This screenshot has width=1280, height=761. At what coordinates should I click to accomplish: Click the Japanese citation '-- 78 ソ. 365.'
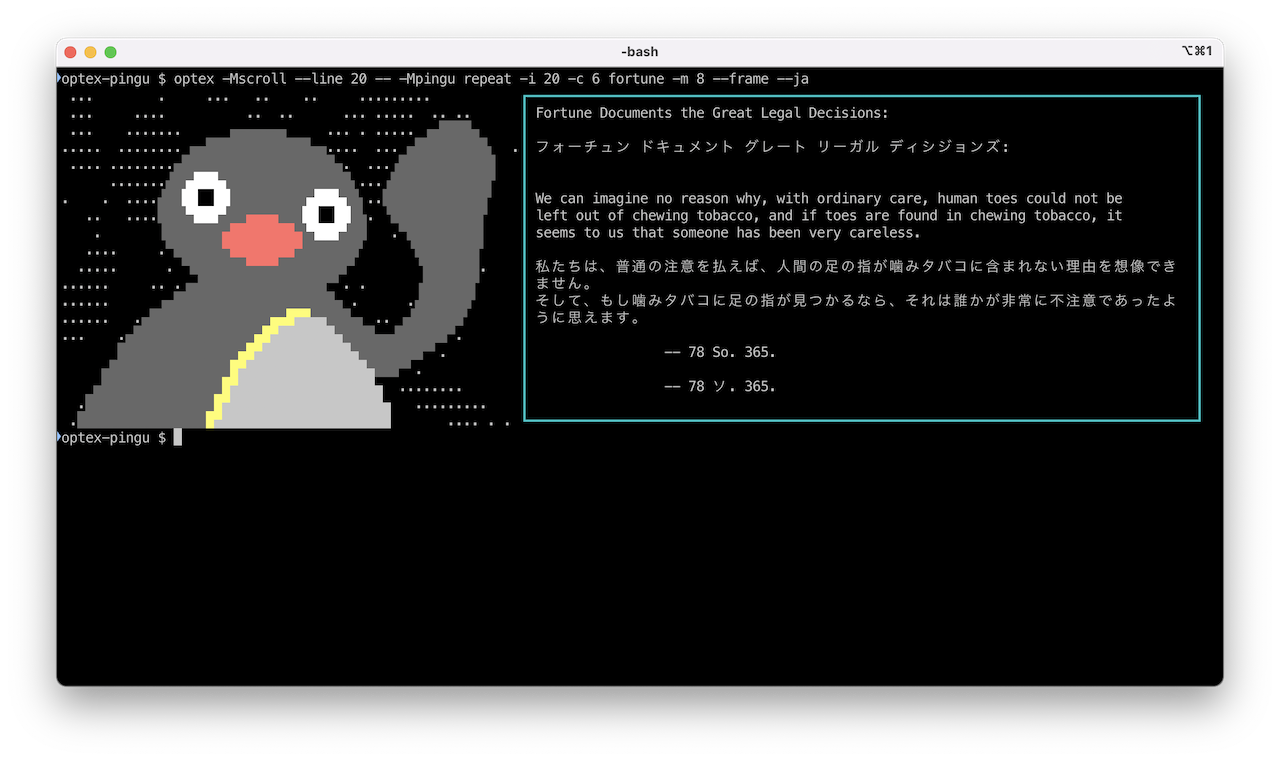point(720,386)
